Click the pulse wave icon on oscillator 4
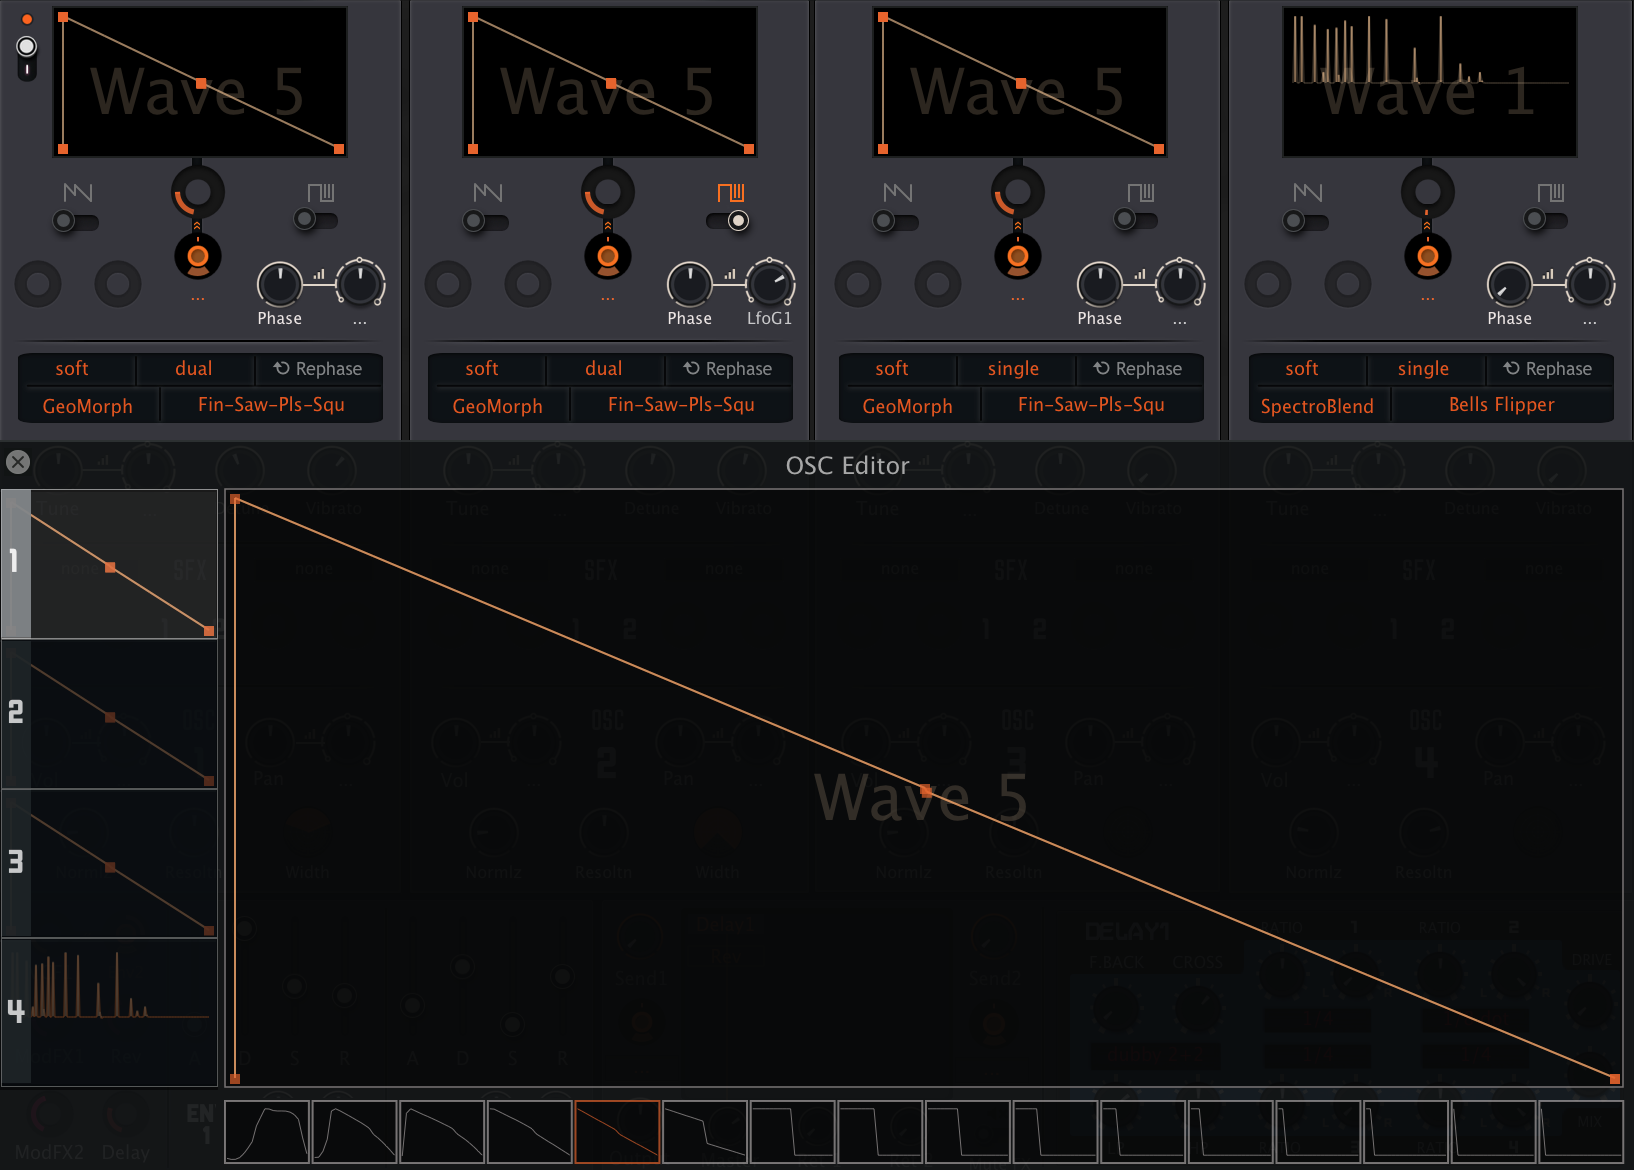 [x=1550, y=192]
